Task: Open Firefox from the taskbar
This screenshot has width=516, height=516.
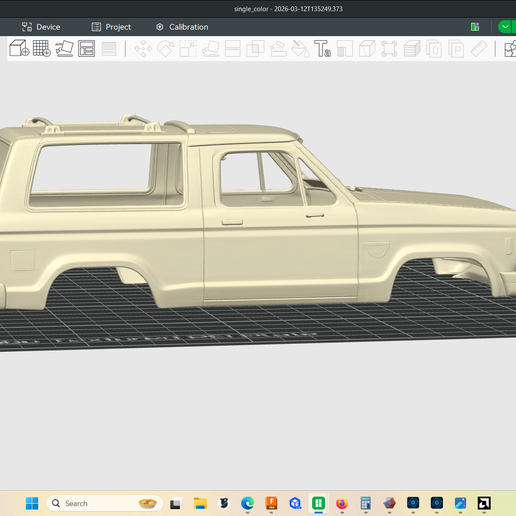Action: (x=342, y=503)
